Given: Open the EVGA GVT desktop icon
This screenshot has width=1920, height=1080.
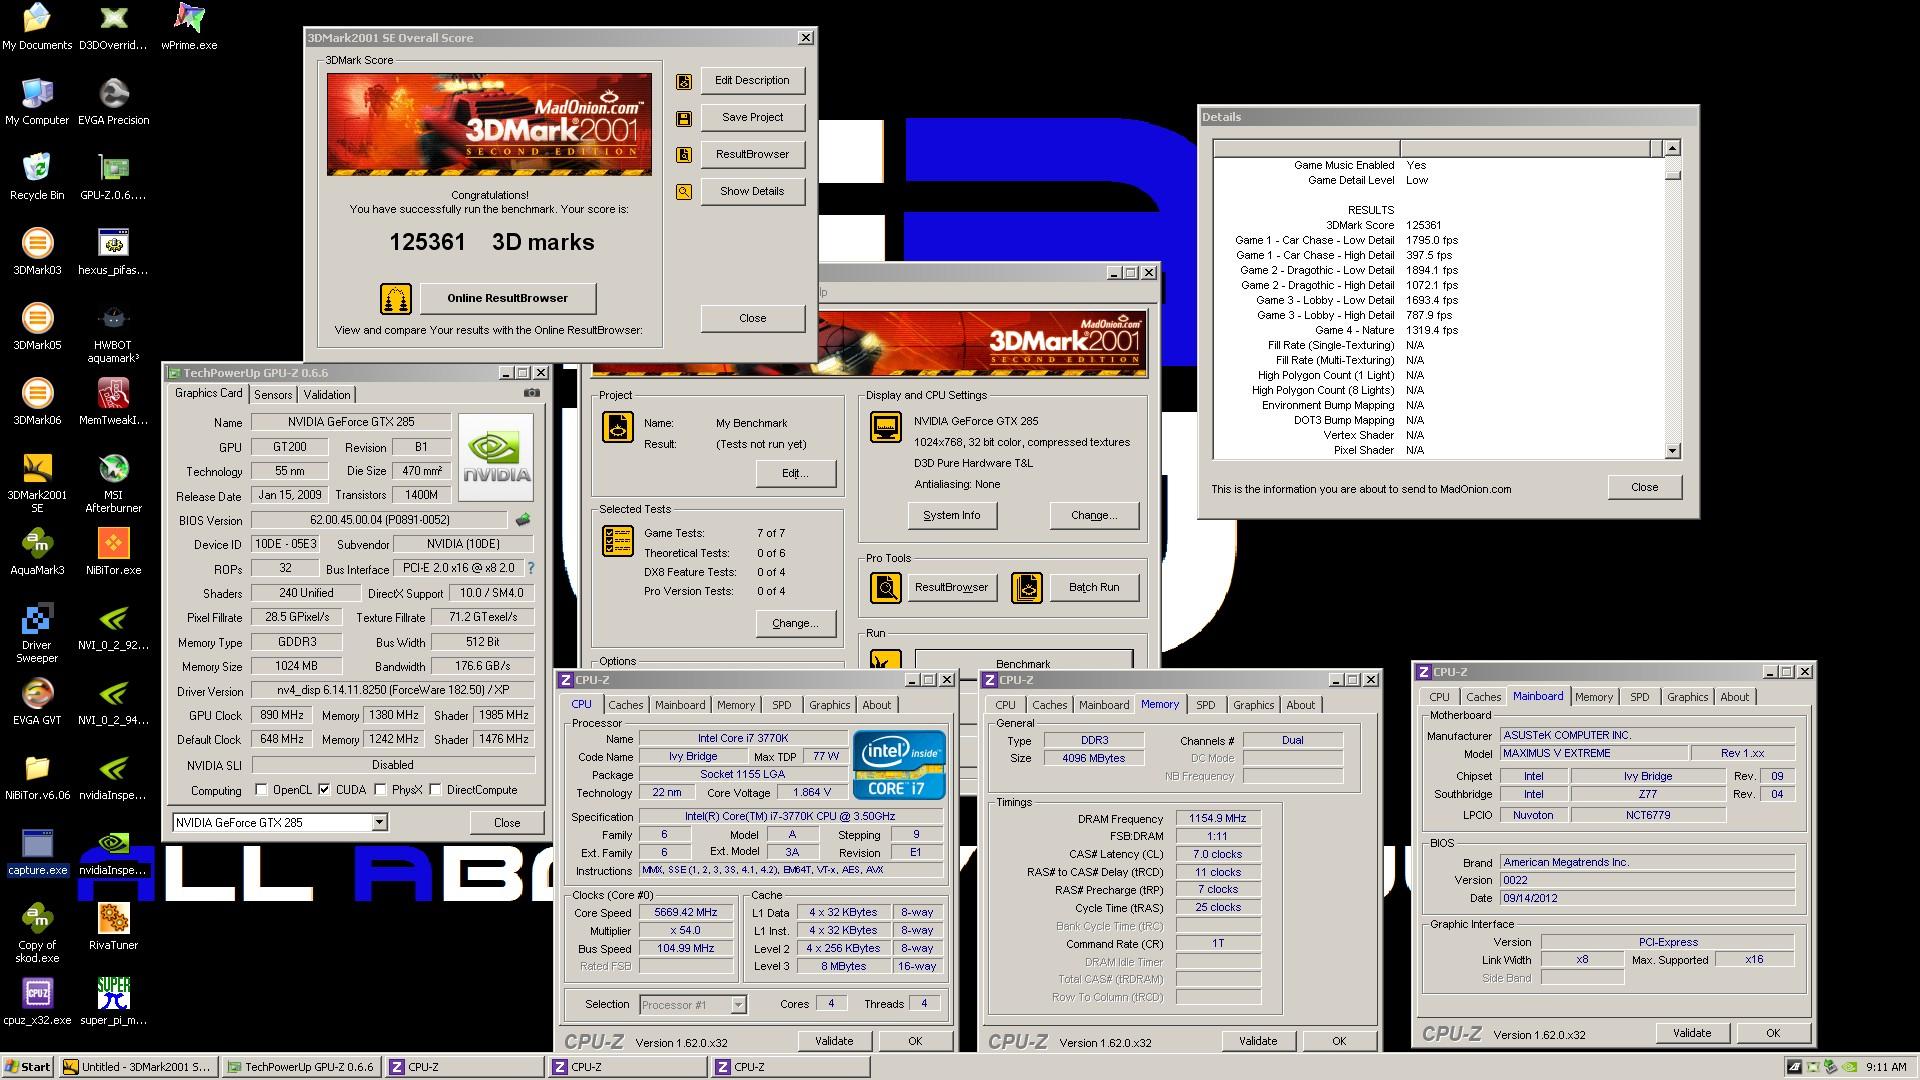Looking at the screenshot, I should (x=37, y=702).
